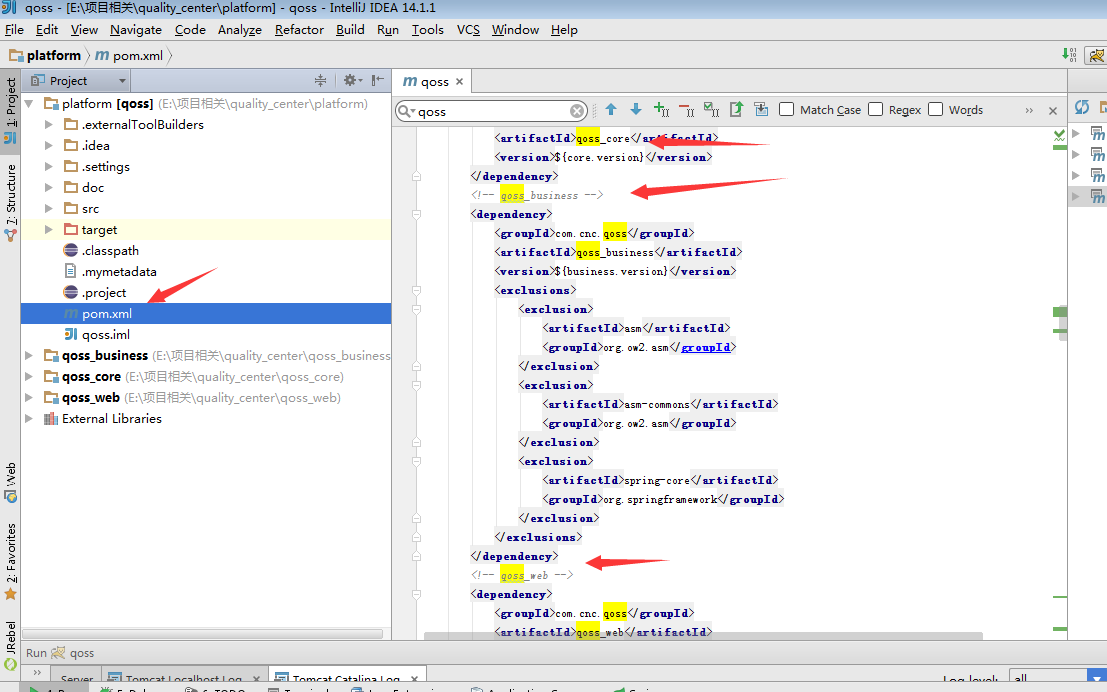Clear the qoss search text
Screen dimensions: 1107x692
(x=577, y=111)
